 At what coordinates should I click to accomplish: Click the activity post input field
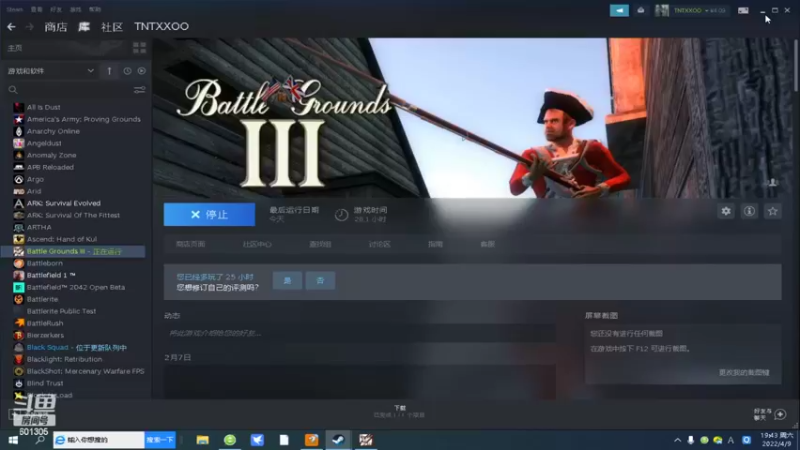tap(360, 333)
